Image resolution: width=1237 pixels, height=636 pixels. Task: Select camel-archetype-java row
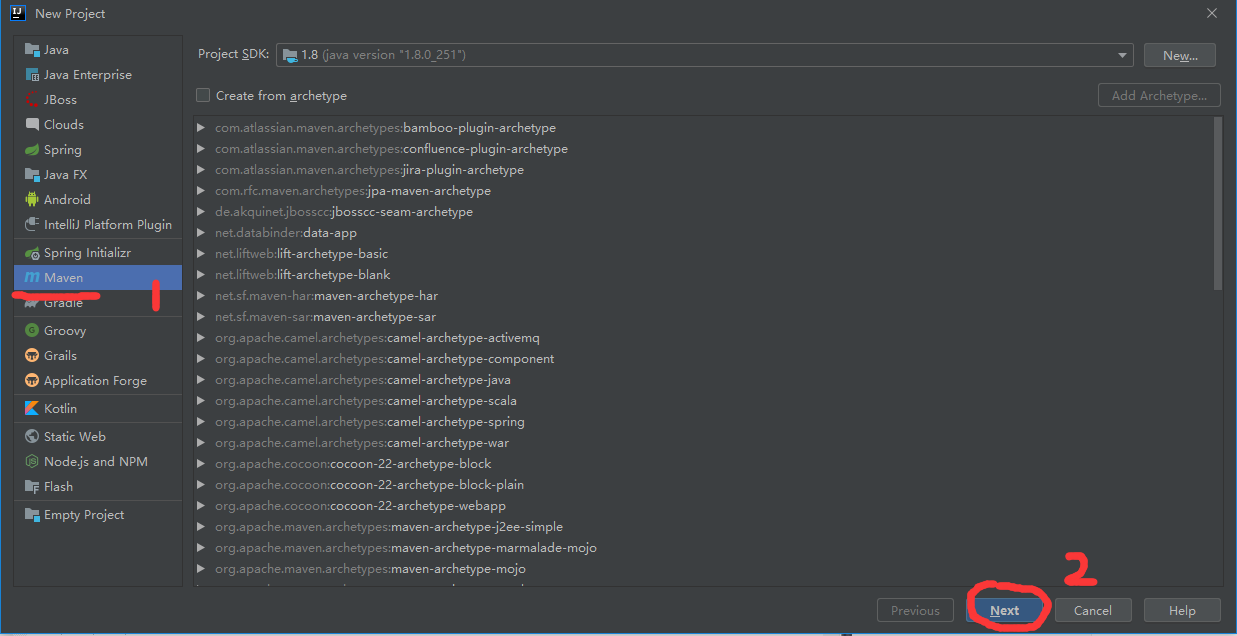(702, 380)
